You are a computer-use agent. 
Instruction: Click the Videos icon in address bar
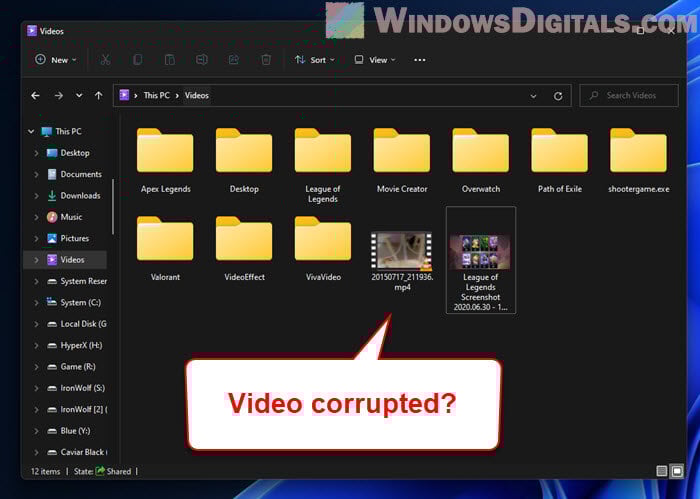124,95
